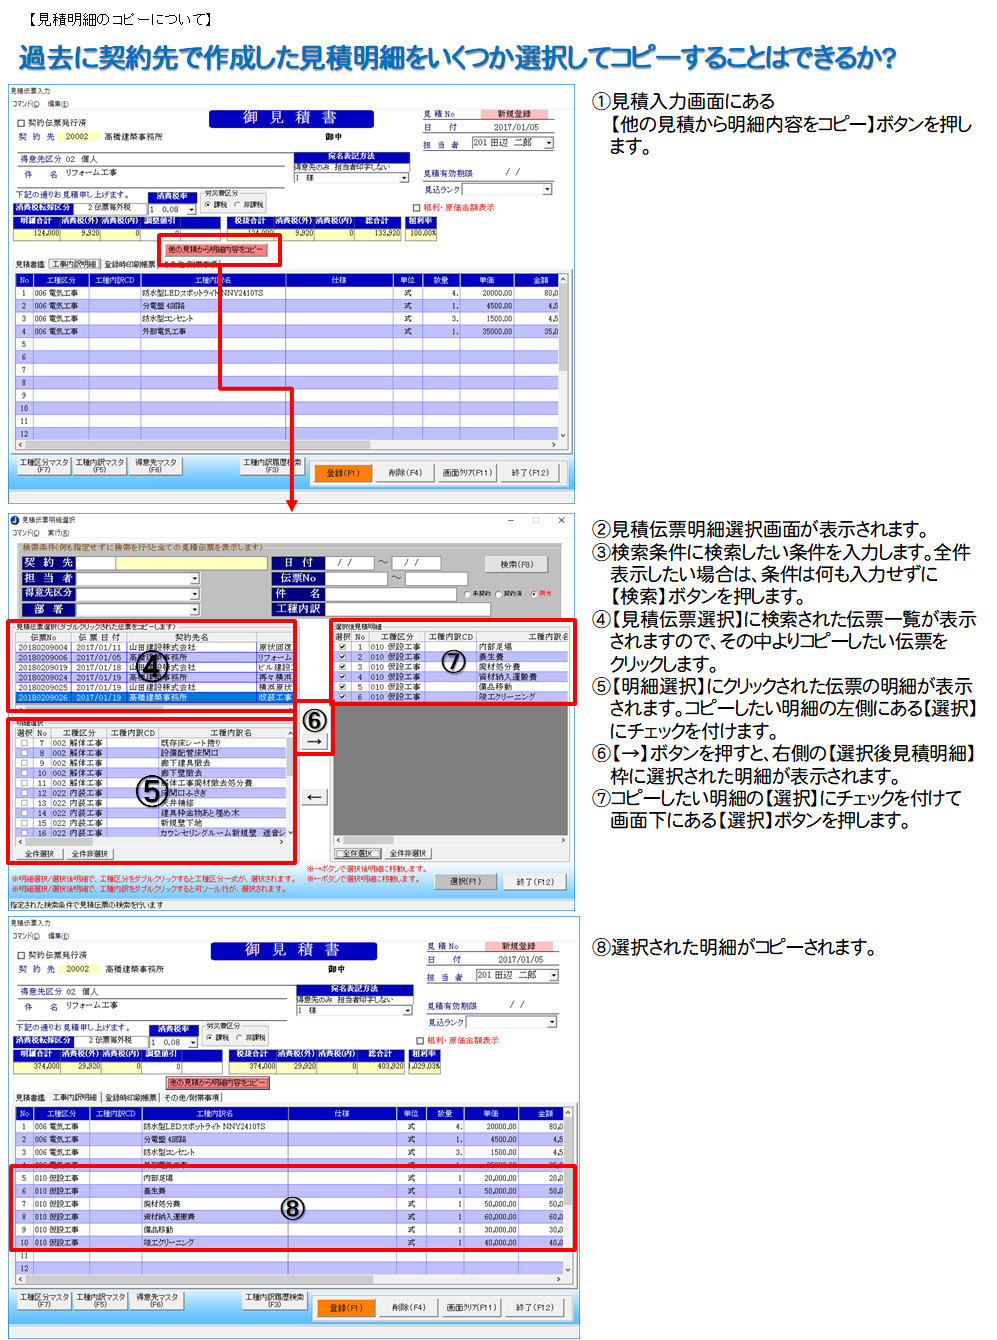
Task: Click the 伝票No start input field
Action: point(355,578)
